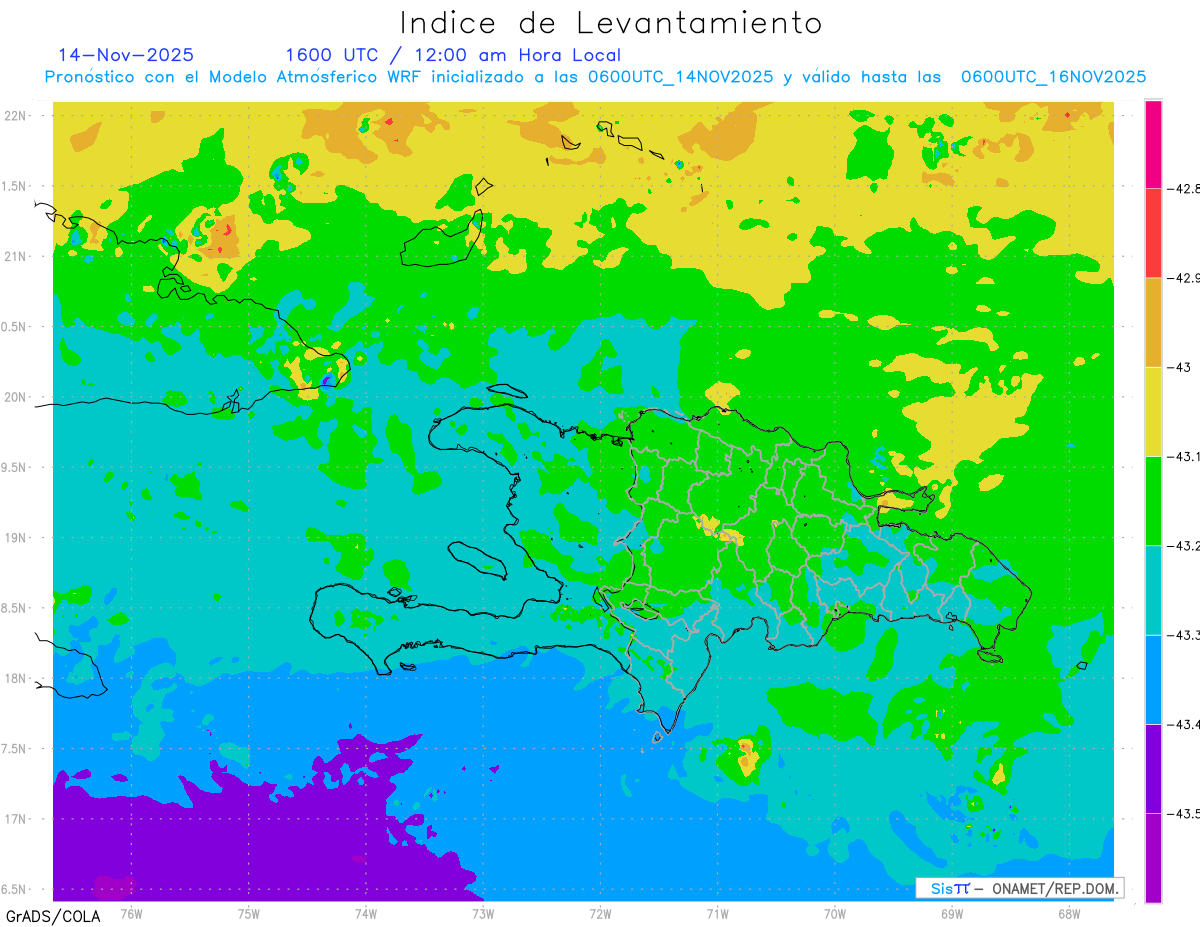Click the color bar value "-43.3"
1200x927 pixels.
point(1183,635)
